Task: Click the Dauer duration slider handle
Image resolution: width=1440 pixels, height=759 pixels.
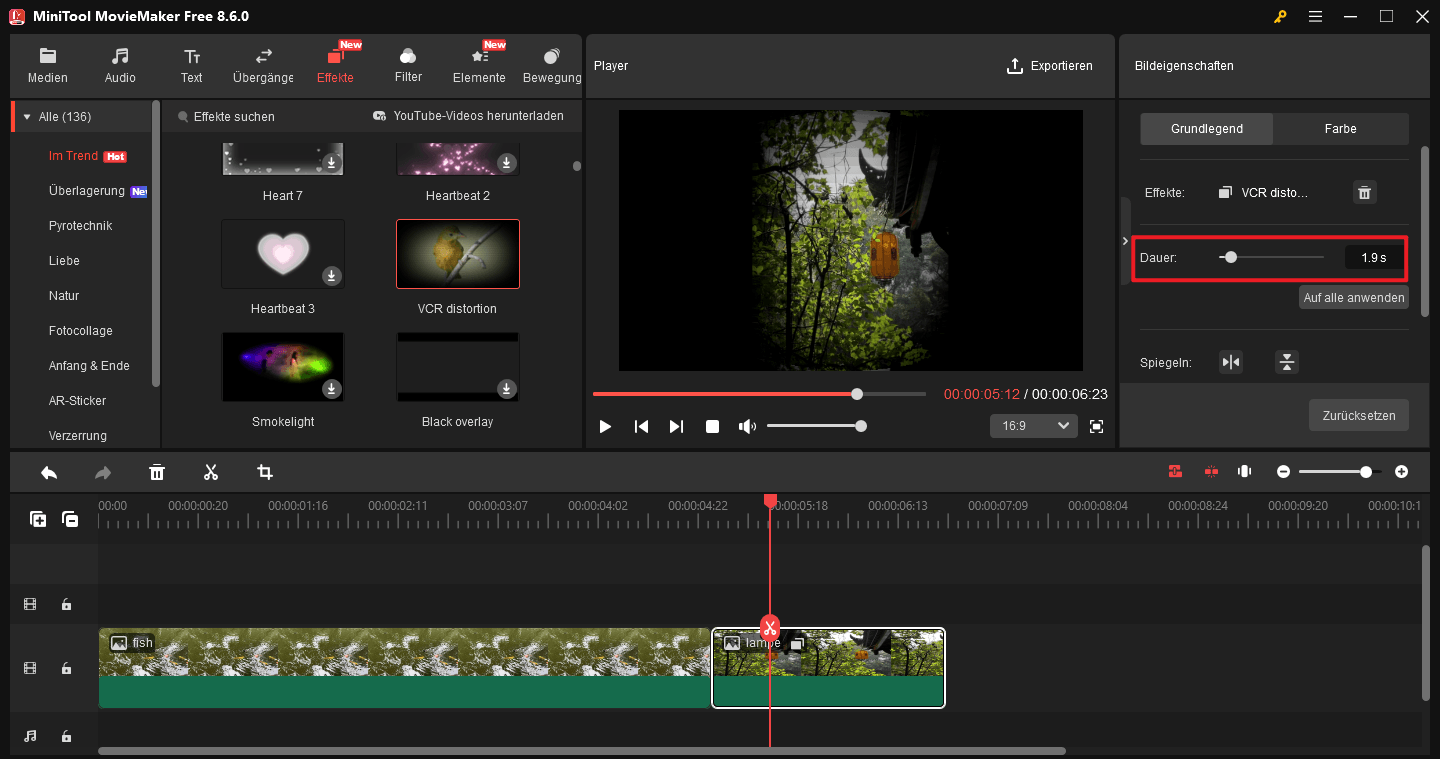Action: [x=1231, y=257]
